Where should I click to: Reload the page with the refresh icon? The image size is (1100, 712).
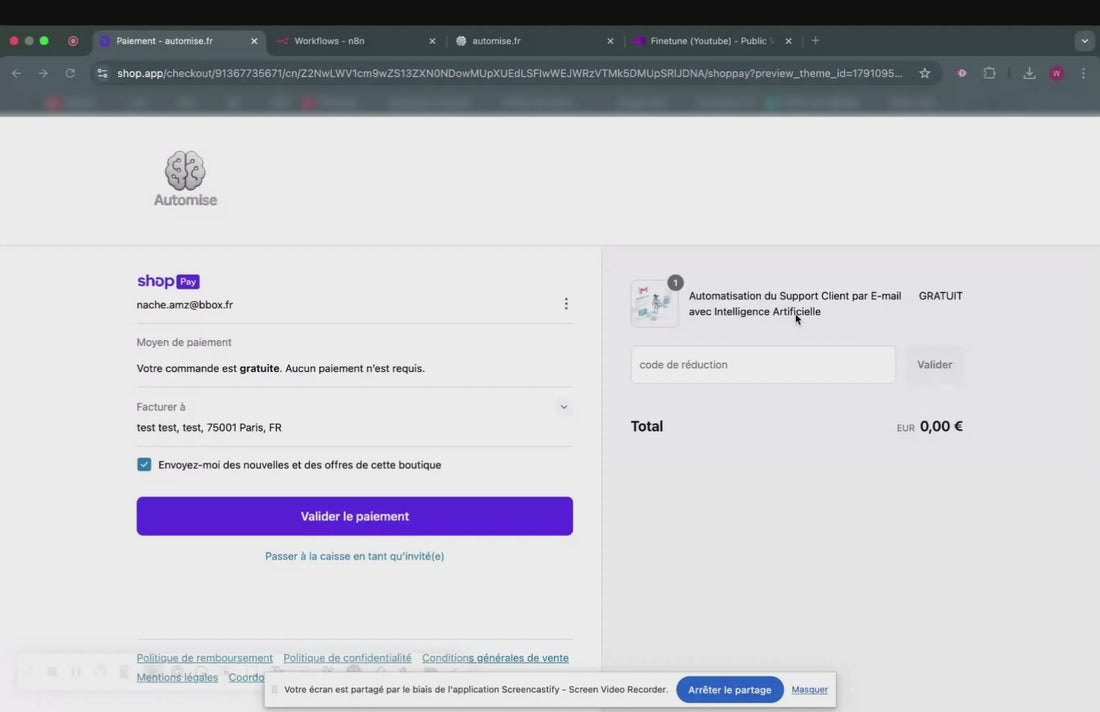tap(70, 73)
